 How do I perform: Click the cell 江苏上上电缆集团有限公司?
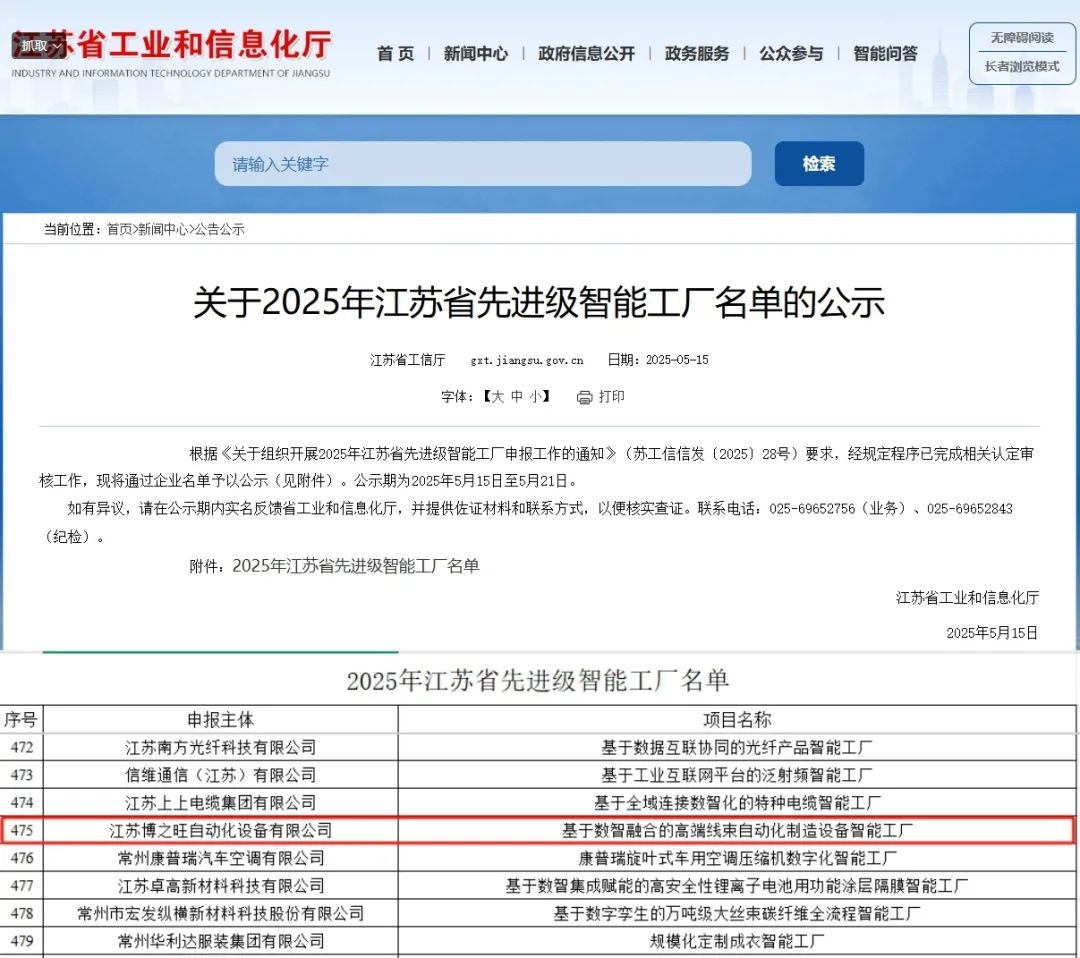tap(220, 802)
